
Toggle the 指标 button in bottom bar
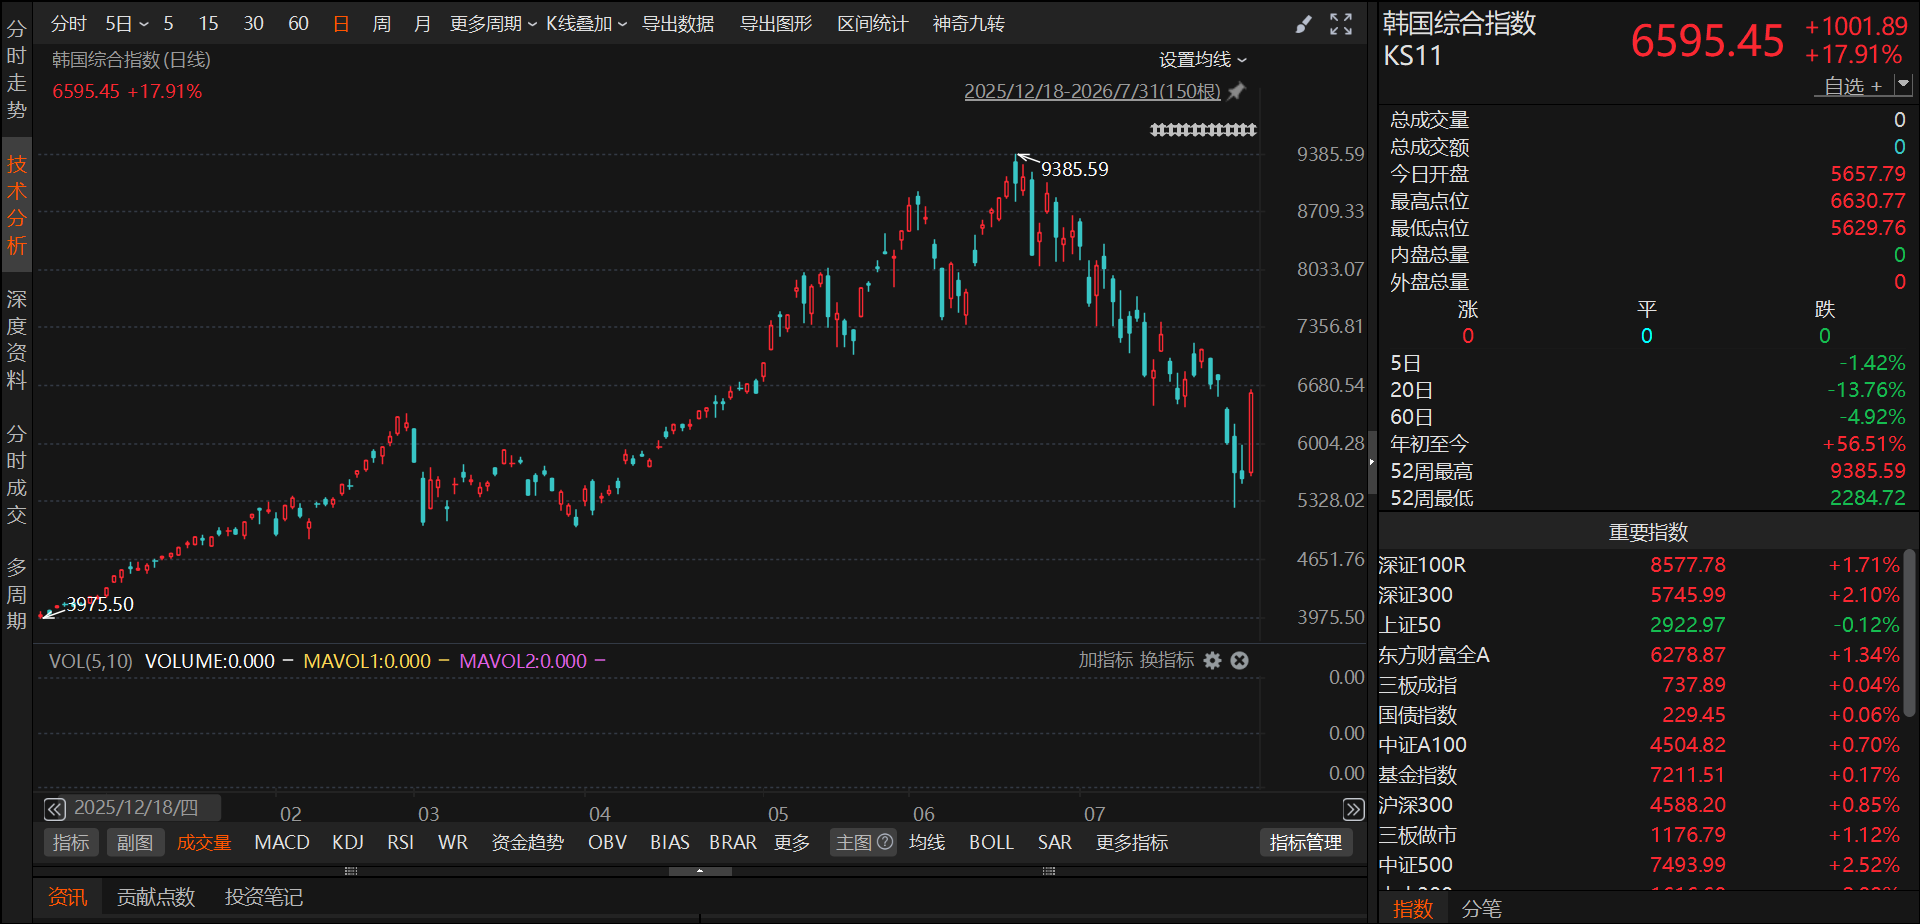[x=71, y=842]
